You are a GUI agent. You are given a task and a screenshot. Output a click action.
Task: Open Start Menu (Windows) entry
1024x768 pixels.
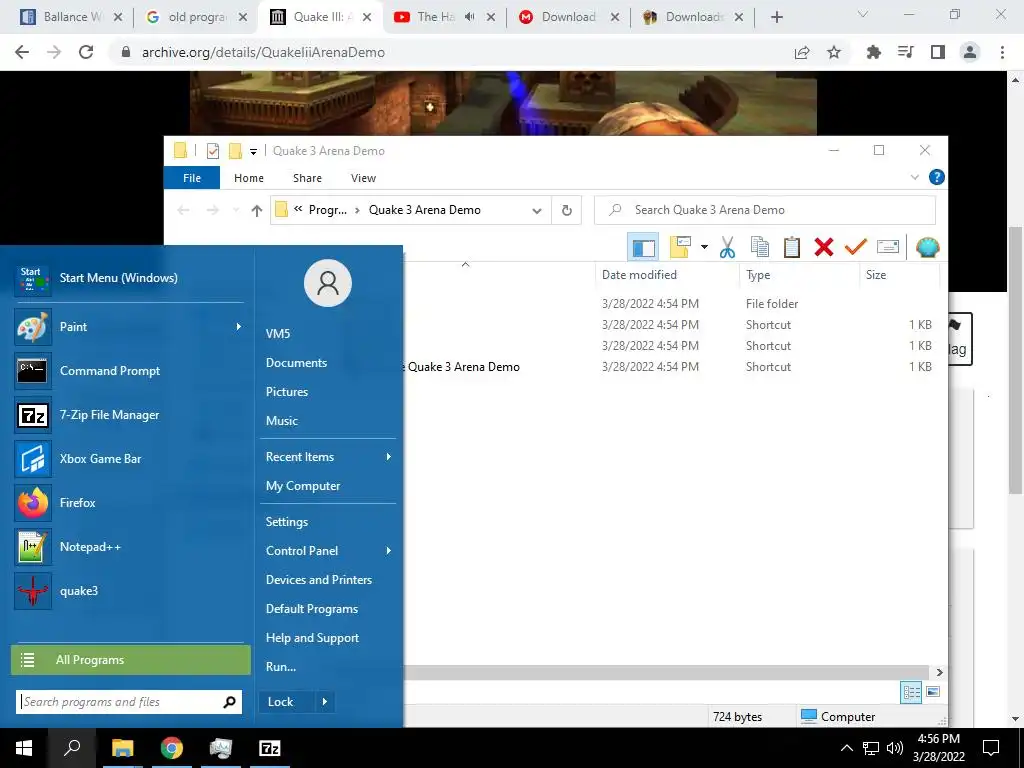[x=129, y=278]
